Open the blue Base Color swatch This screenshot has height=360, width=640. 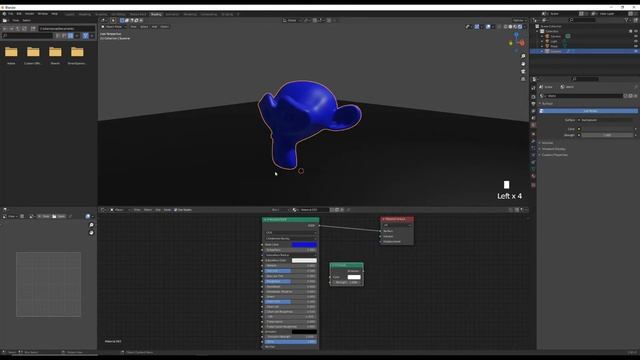pos(304,244)
